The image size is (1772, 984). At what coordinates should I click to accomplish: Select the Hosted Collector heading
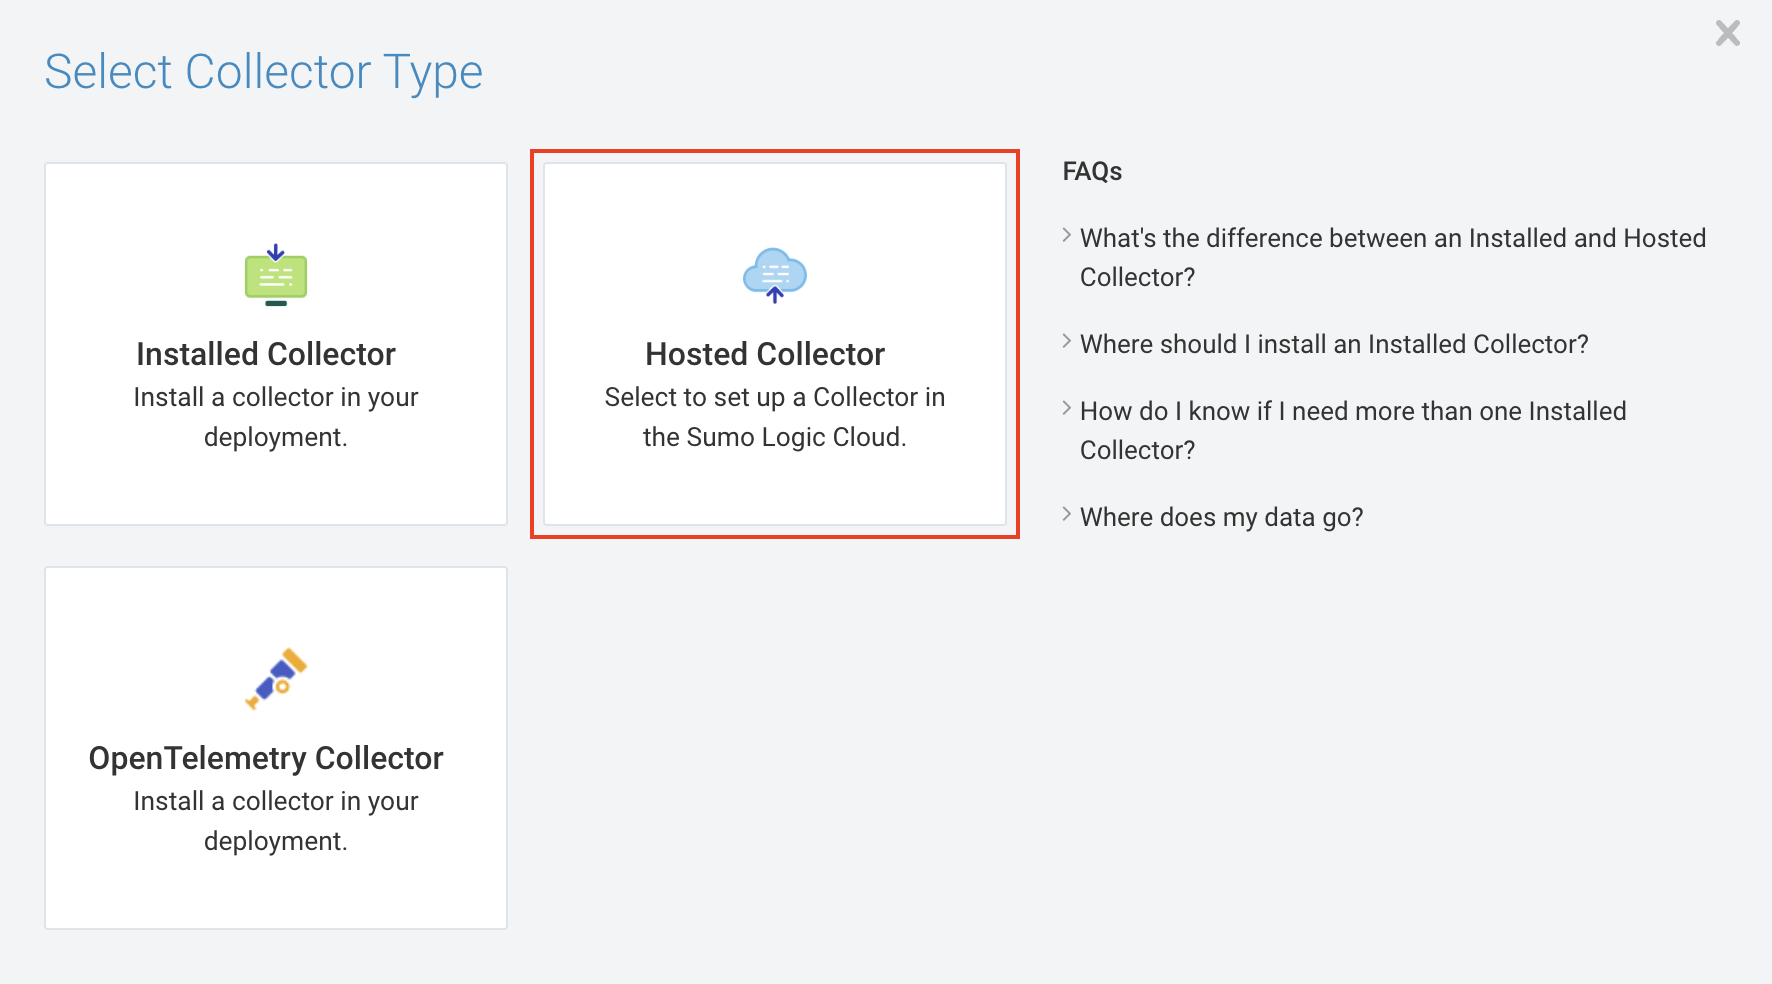coord(765,354)
